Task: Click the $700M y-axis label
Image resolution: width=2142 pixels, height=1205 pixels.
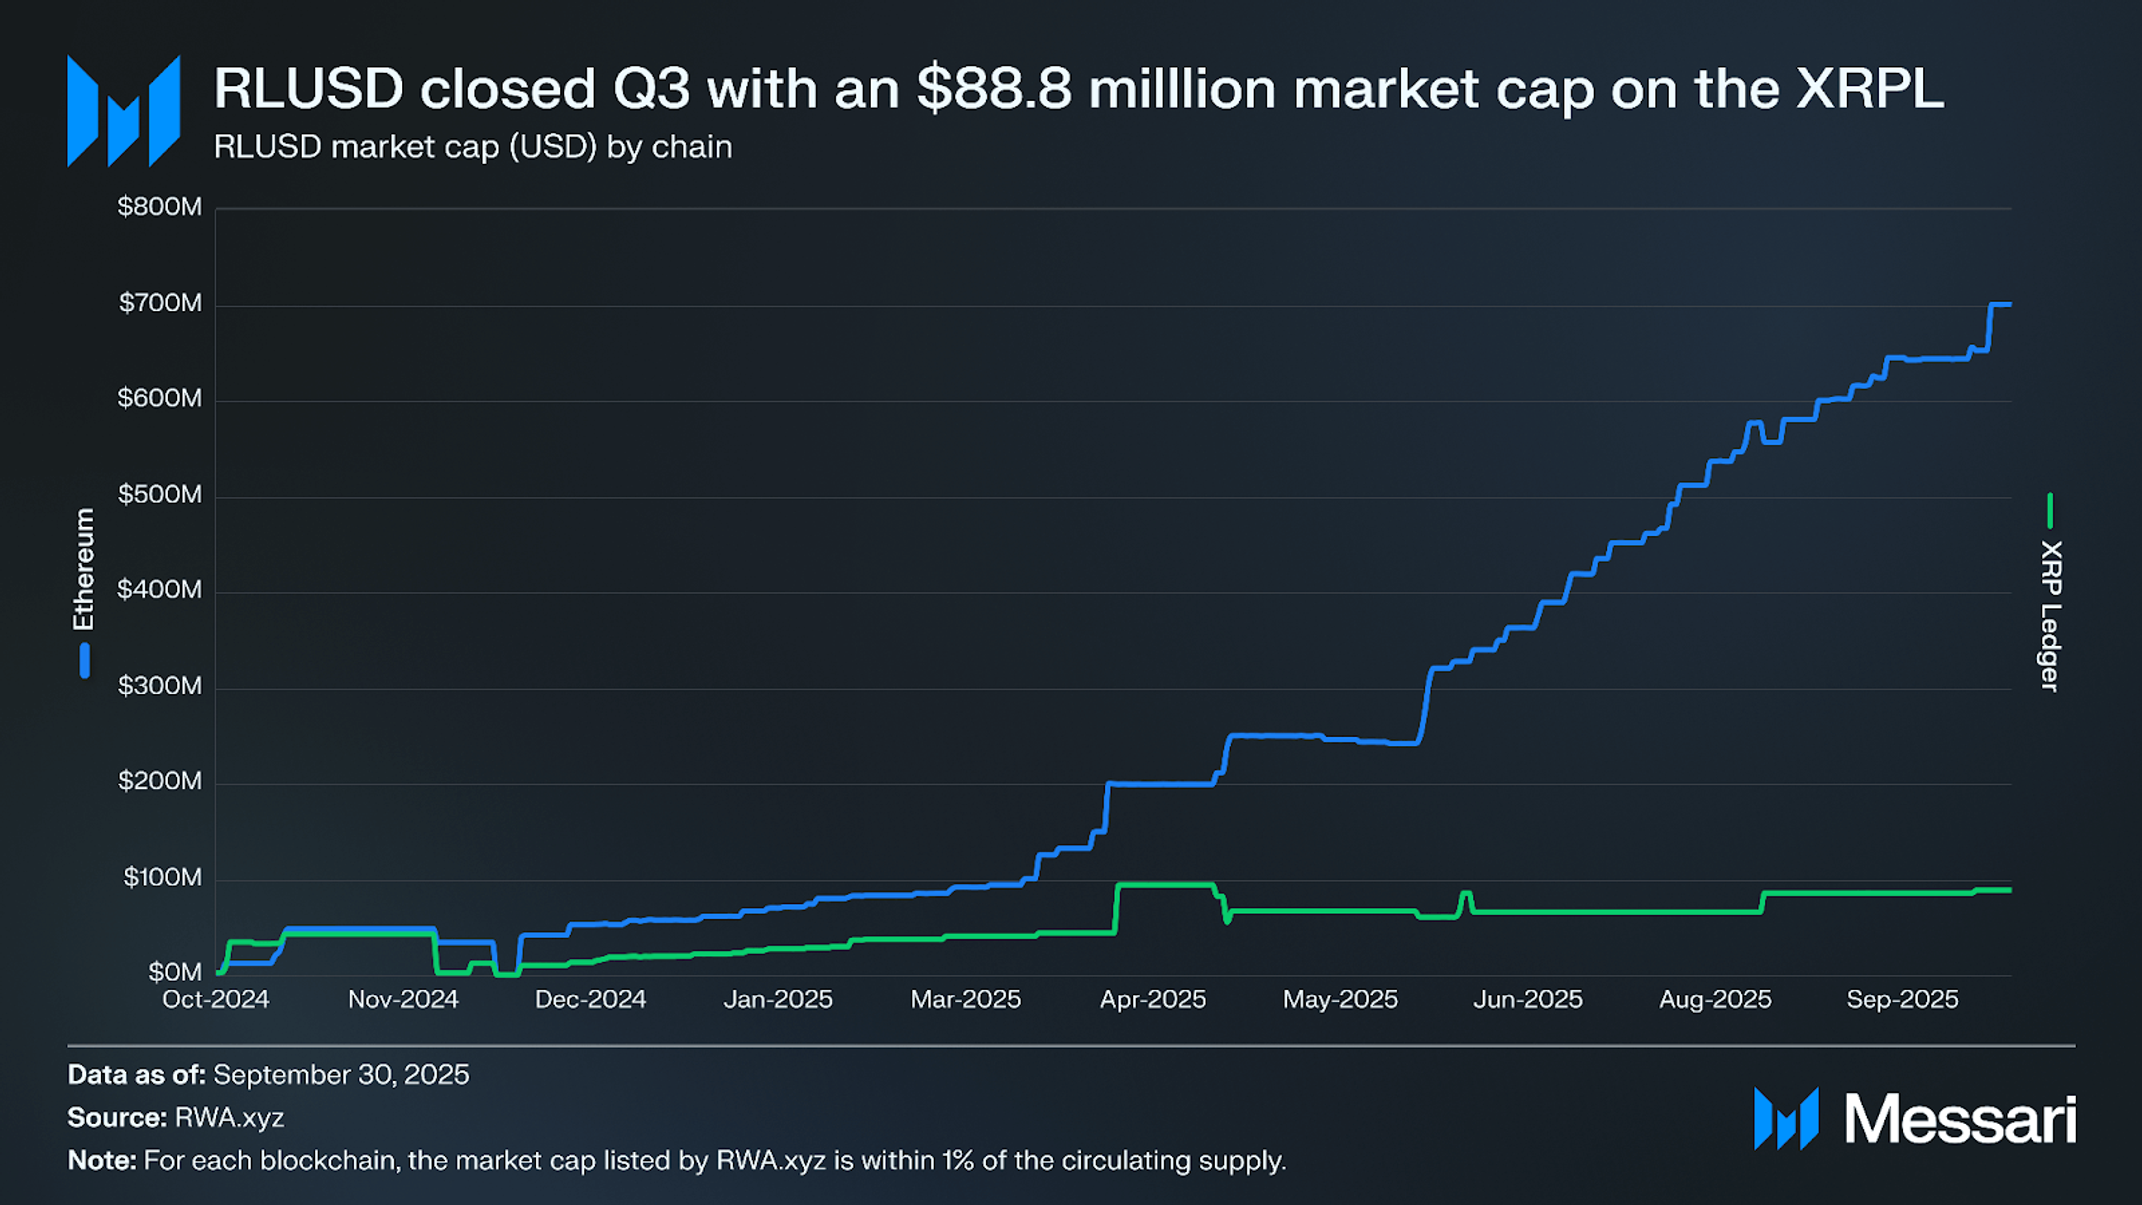Action: (x=160, y=303)
